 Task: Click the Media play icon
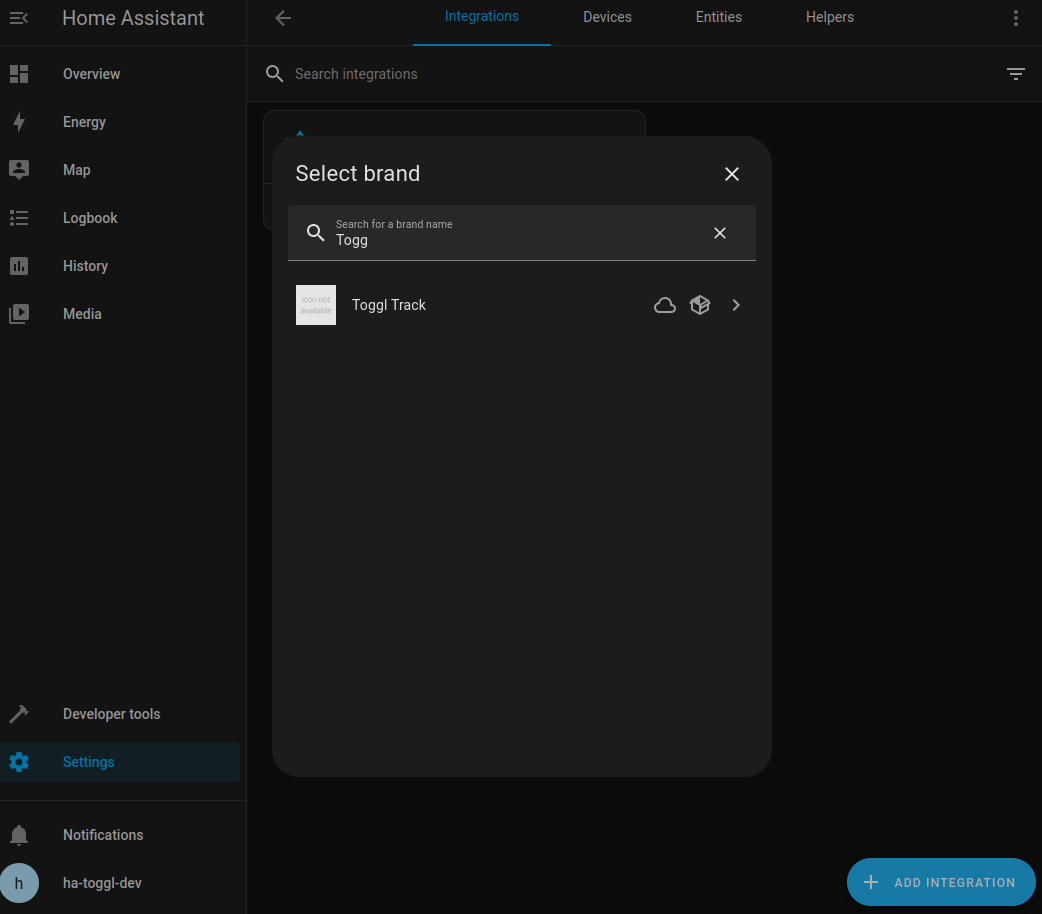click(x=19, y=314)
